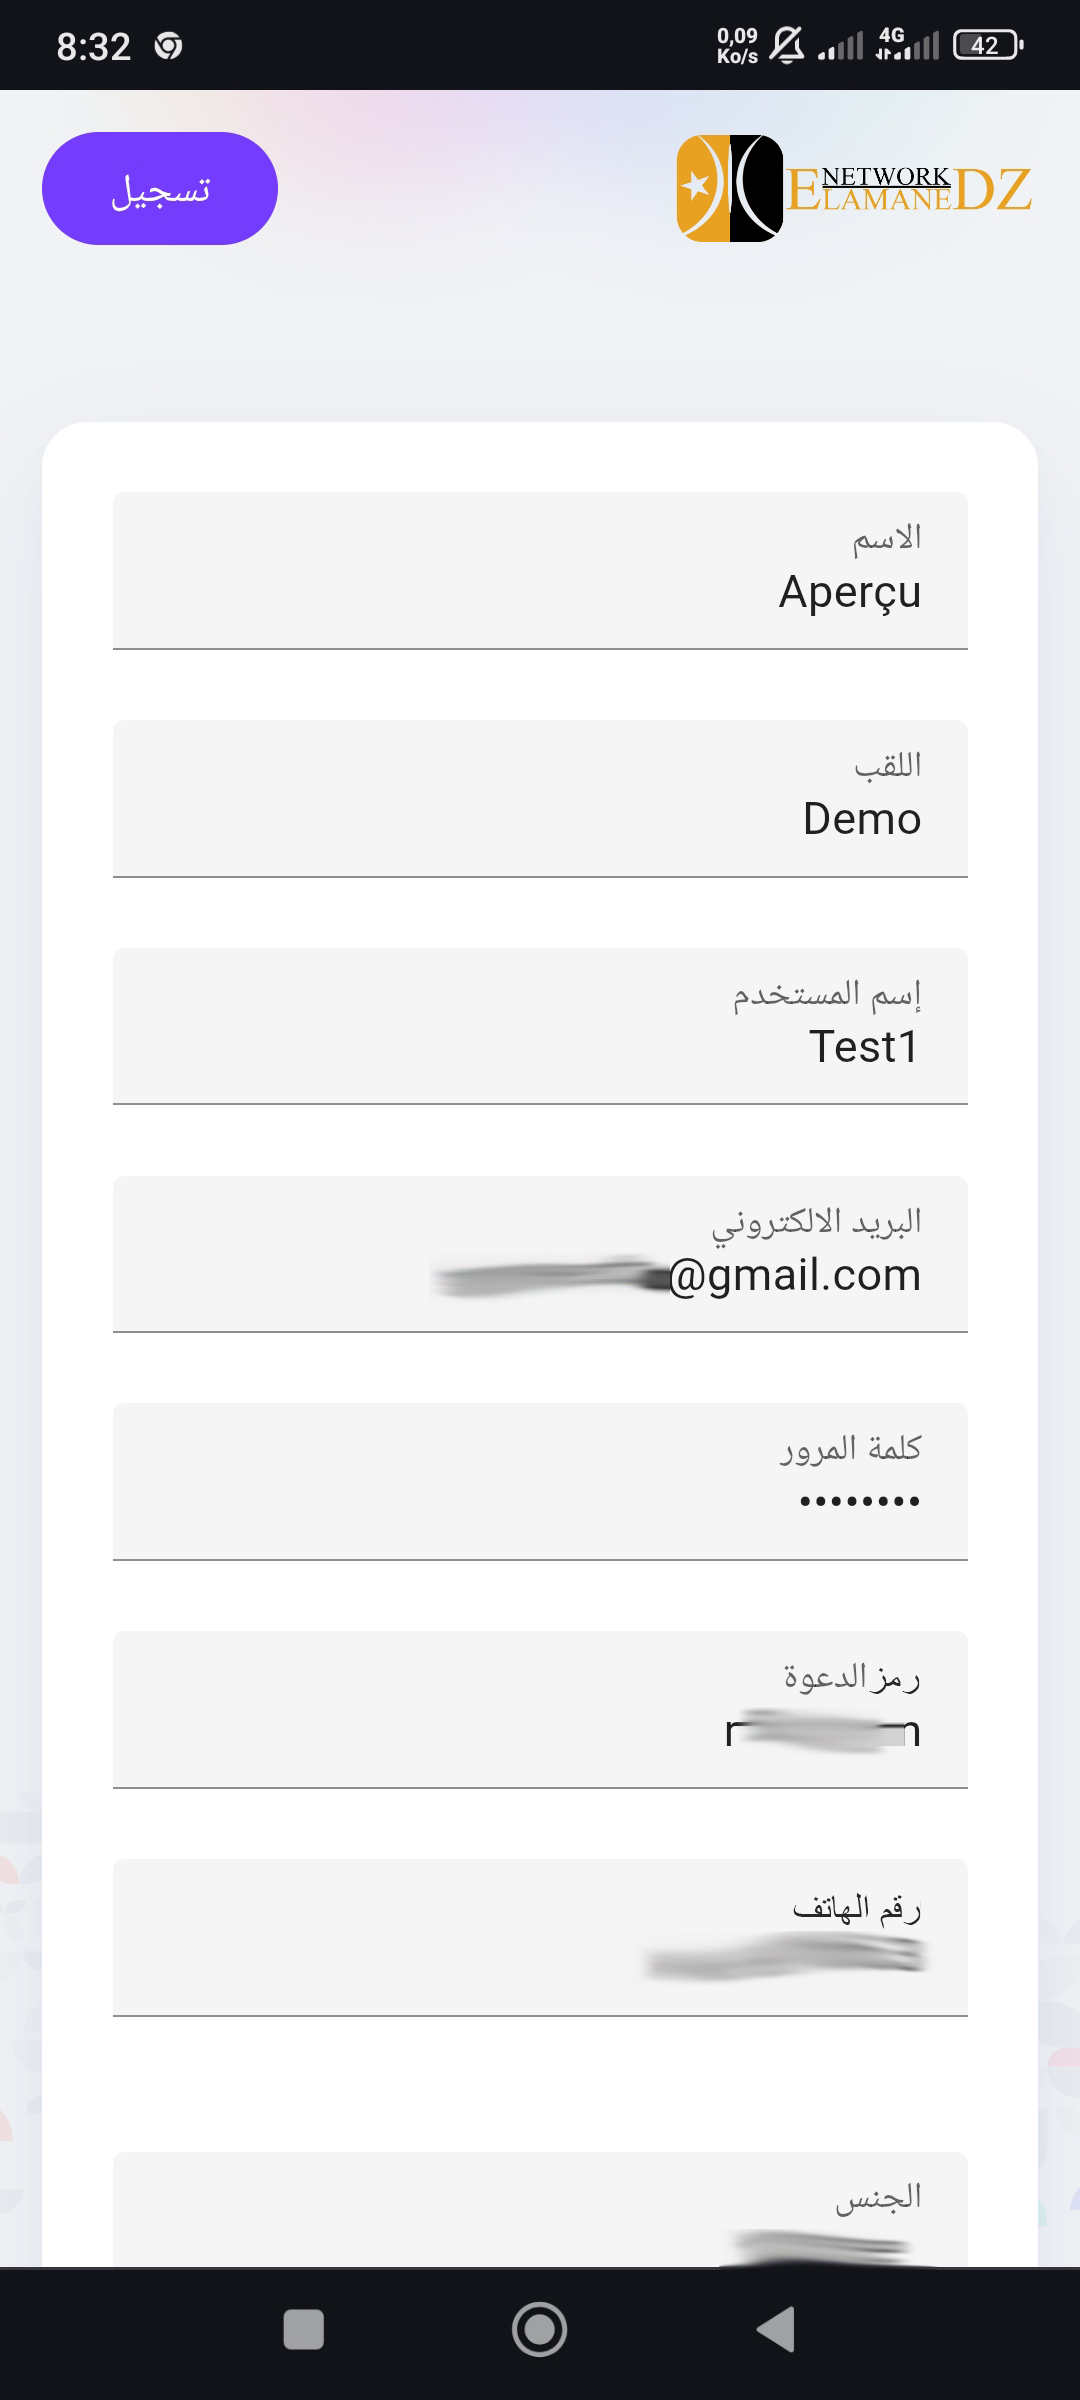Image resolution: width=1080 pixels, height=2400 pixels.
Task: Tap the رمز الدعوة invitation code field
Action: point(540,1710)
